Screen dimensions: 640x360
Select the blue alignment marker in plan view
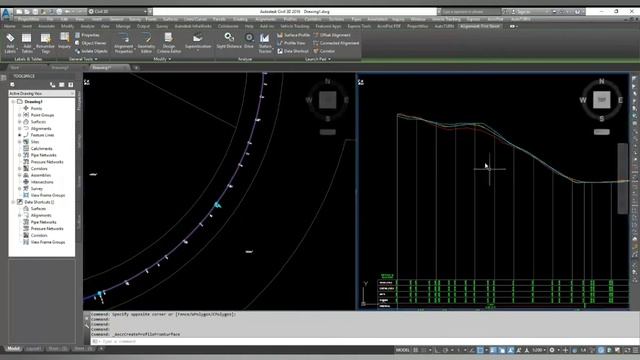pos(218,205)
